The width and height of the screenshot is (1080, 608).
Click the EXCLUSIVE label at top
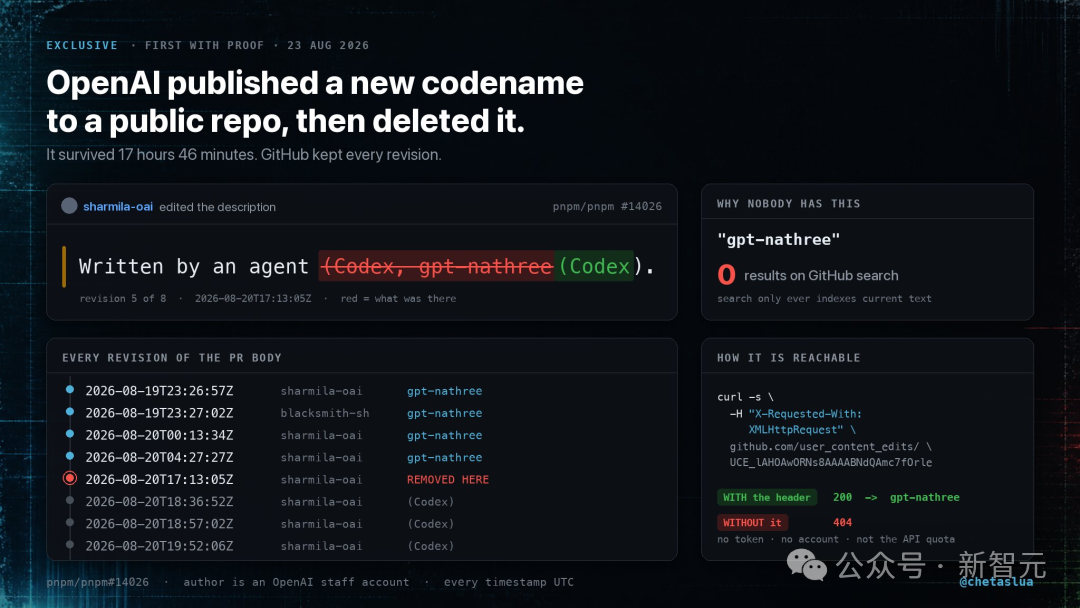click(x=82, y=45)
